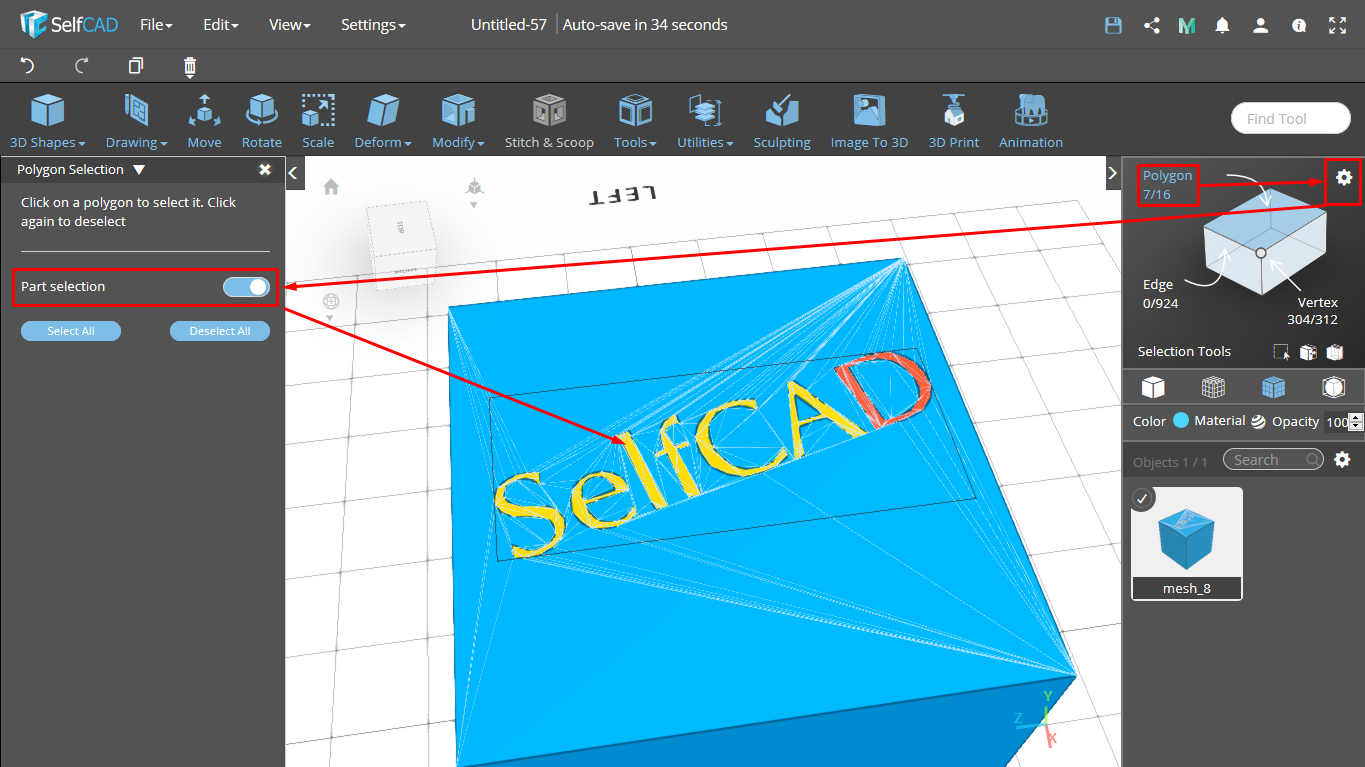
Task: Copy the selected object
Action: coord(136,66)
